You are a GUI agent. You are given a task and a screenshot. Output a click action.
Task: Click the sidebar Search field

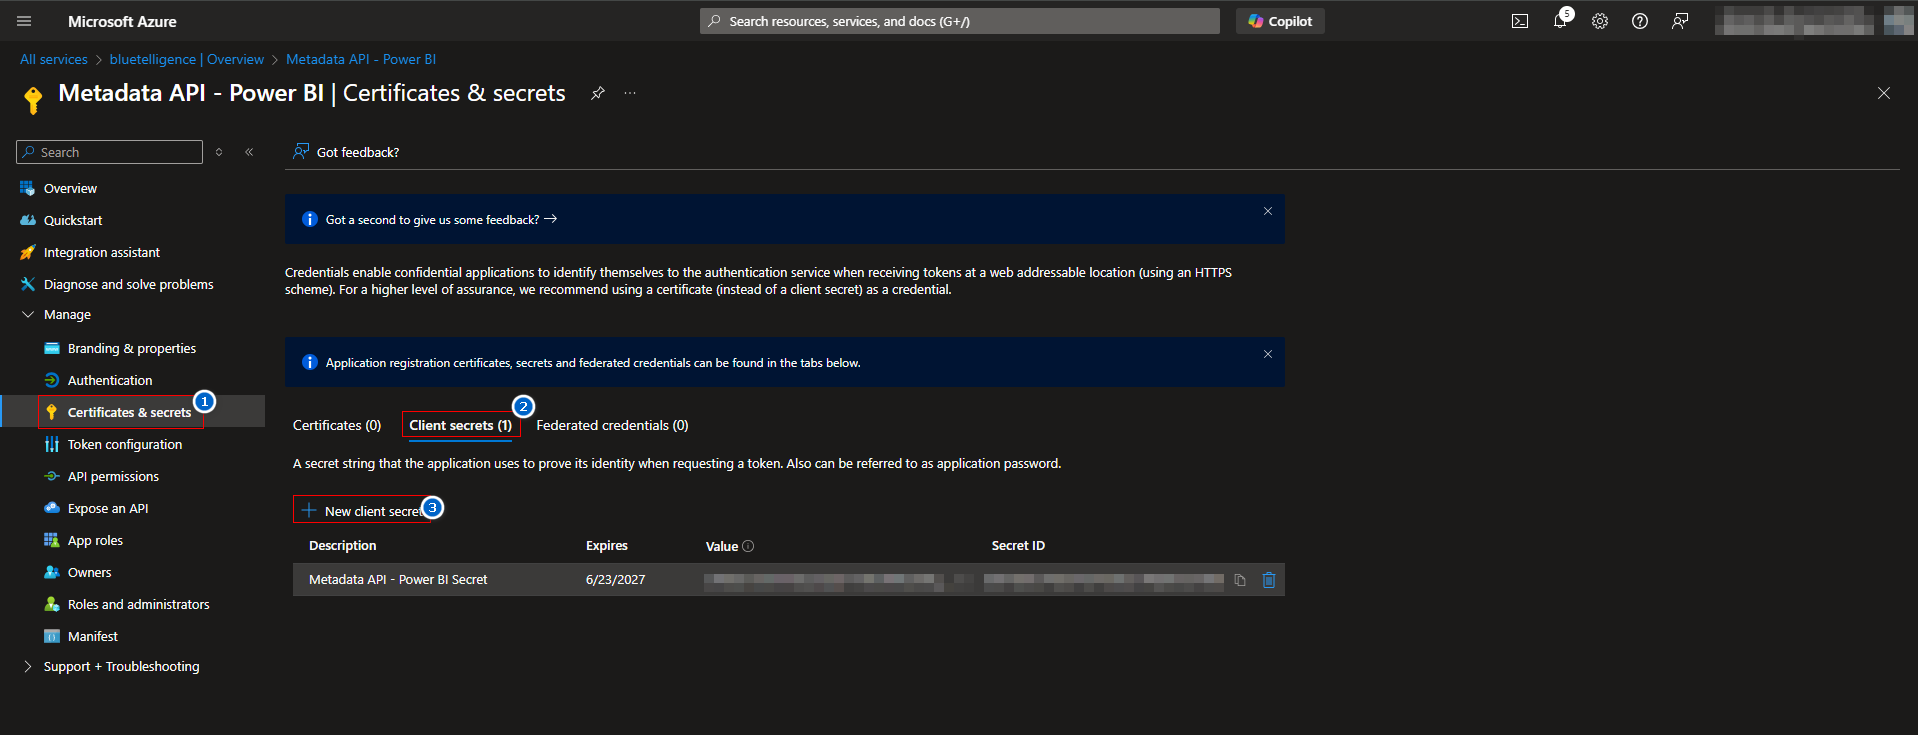tap(110, 152)
